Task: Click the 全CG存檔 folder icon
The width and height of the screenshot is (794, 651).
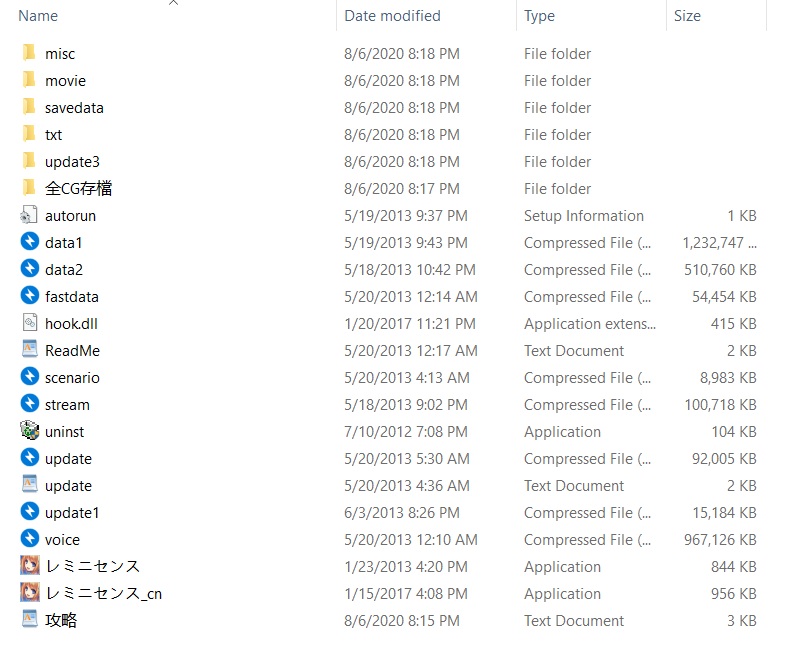Action: tap(29, 188)
